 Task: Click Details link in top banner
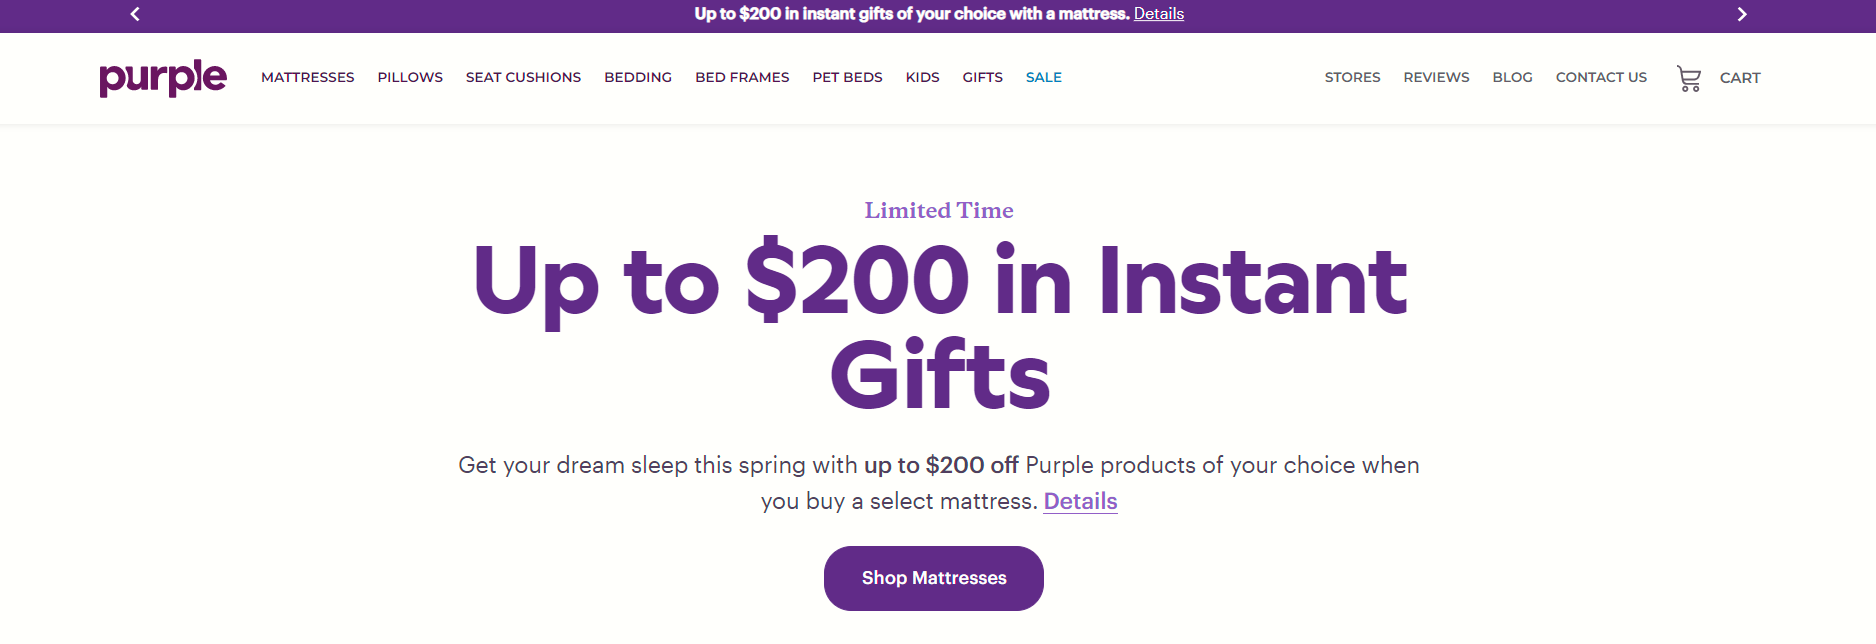coord(1158,14)
